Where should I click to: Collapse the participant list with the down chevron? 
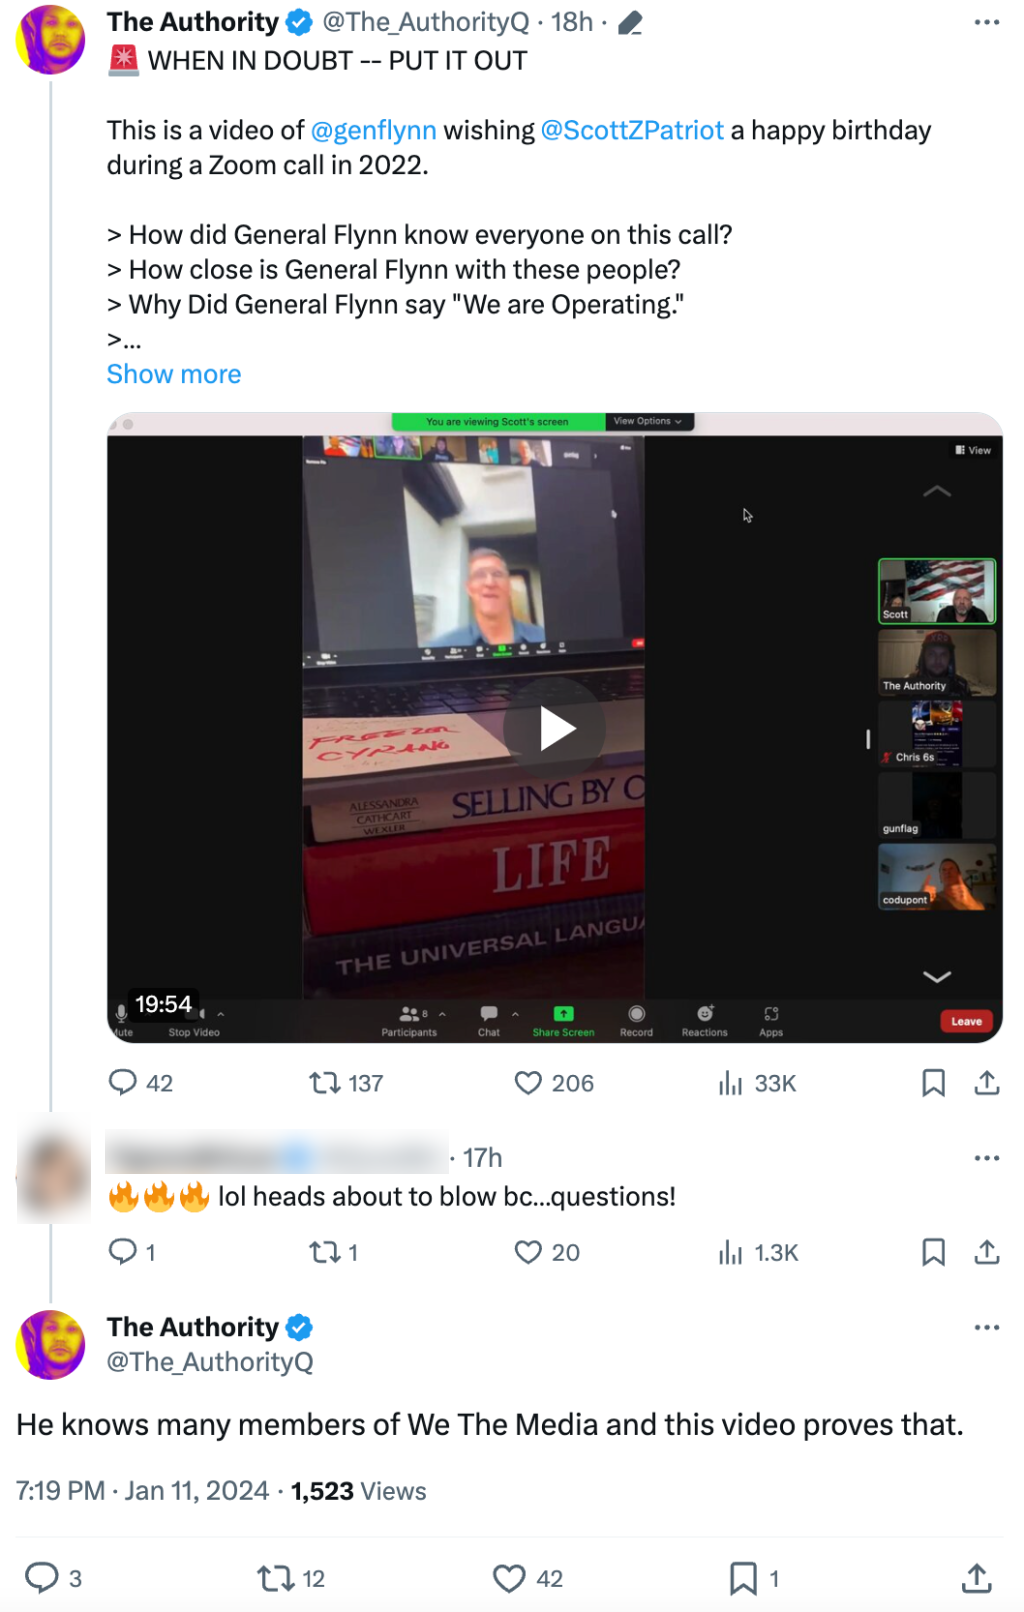pyautogui.click(x=935, y=977)
